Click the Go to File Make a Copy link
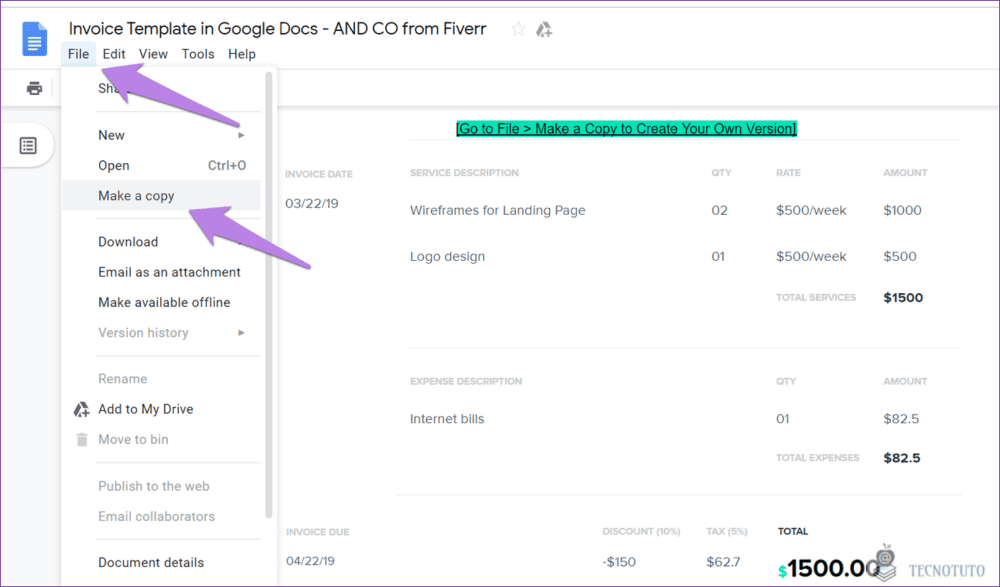Image resolution: width=1000 pixels, height=587 pixels. point(626,129)
